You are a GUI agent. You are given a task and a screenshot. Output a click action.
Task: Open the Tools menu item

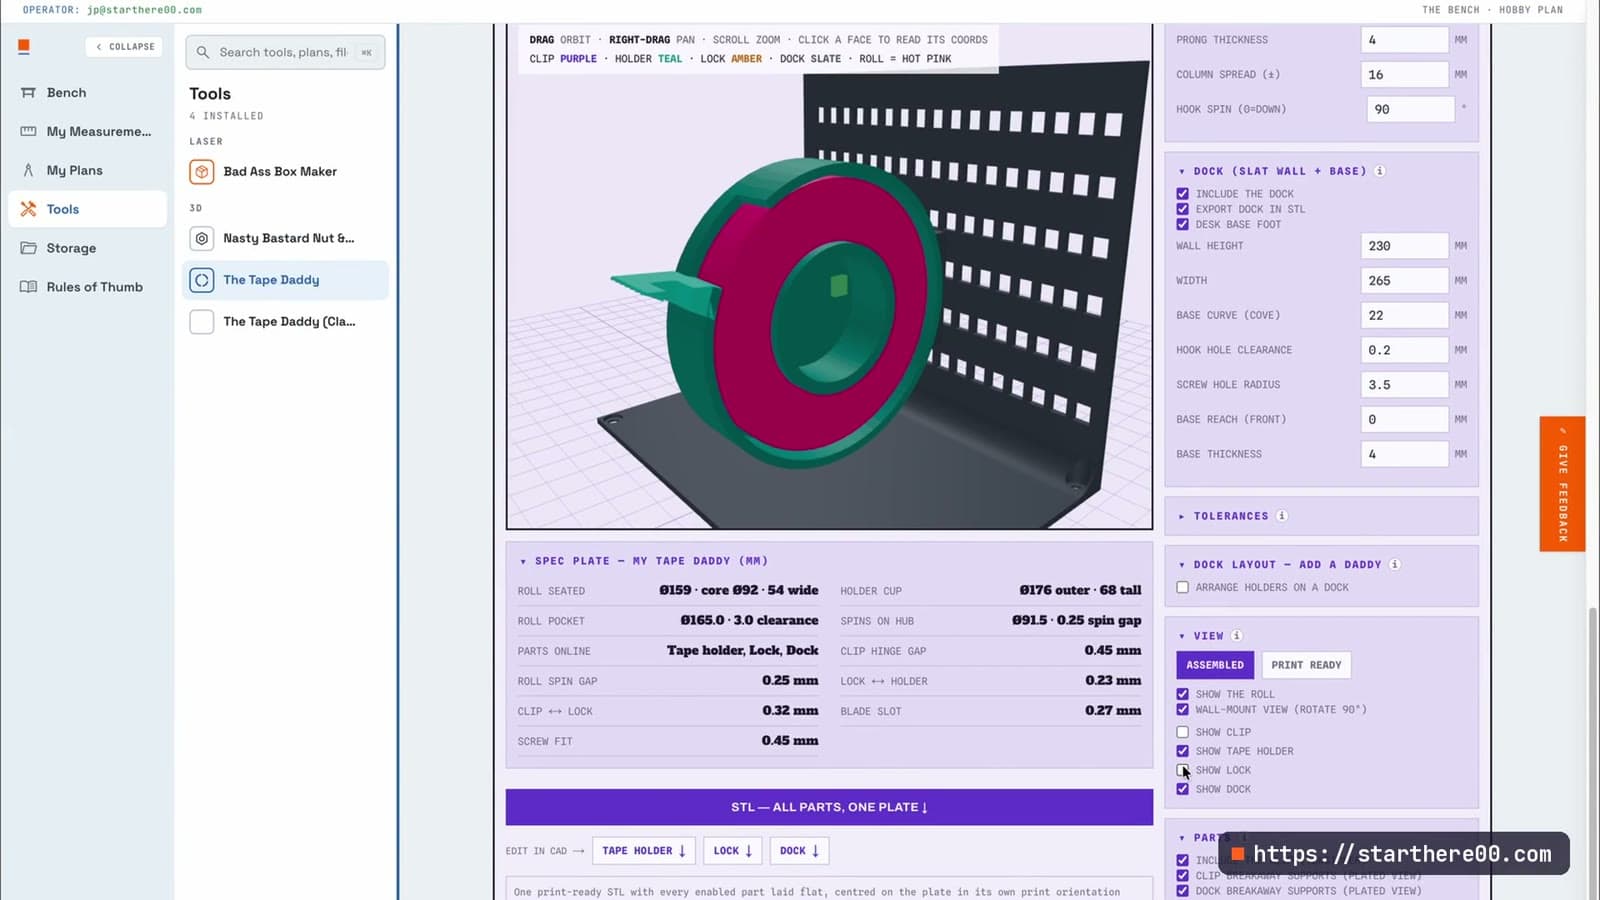pos(88,209)
